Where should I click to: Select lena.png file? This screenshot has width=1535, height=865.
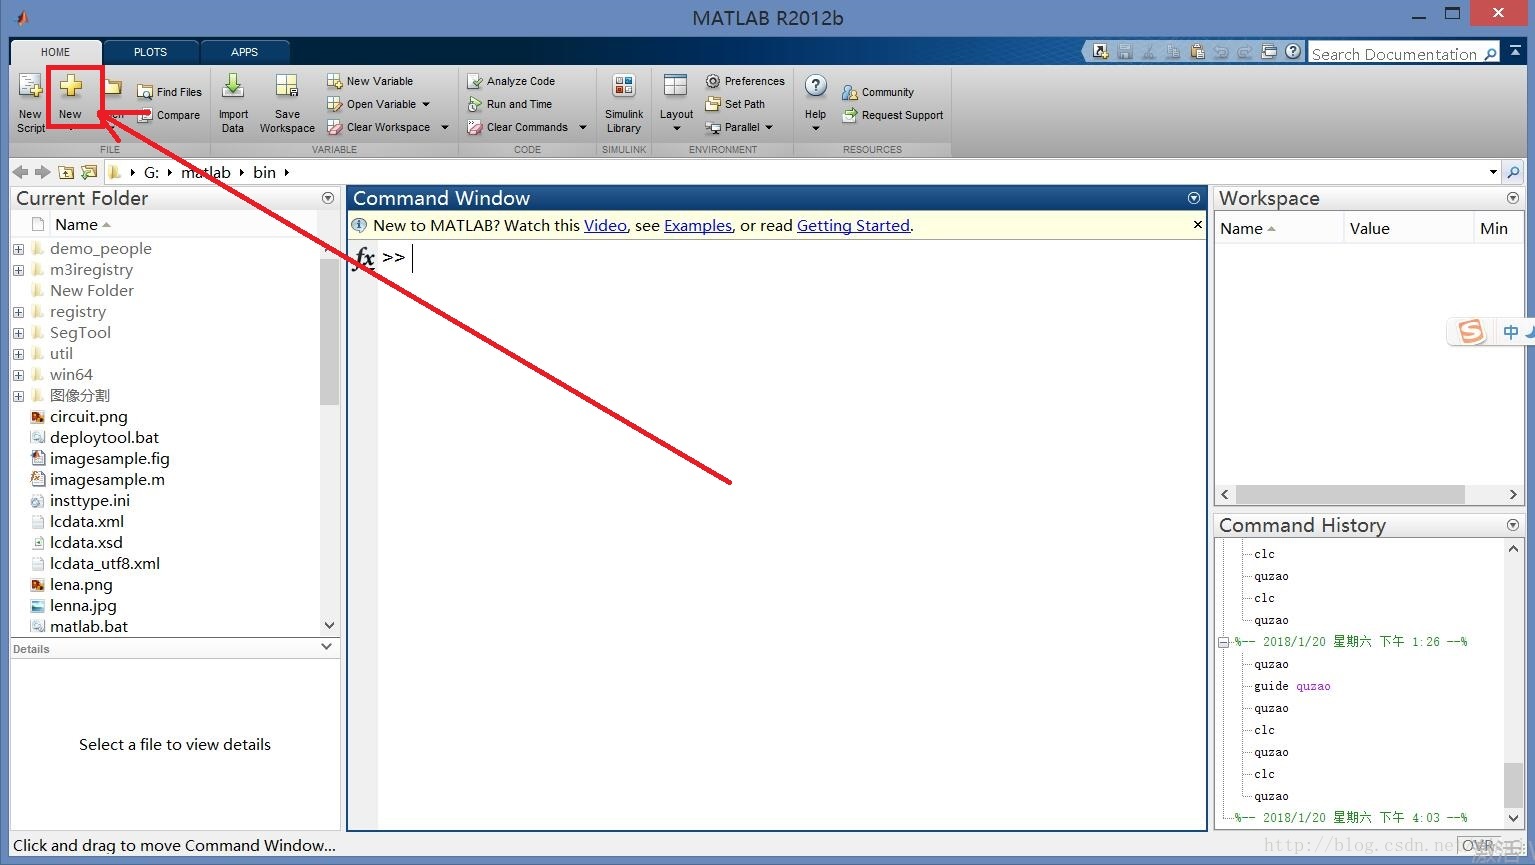coord(81,584)
